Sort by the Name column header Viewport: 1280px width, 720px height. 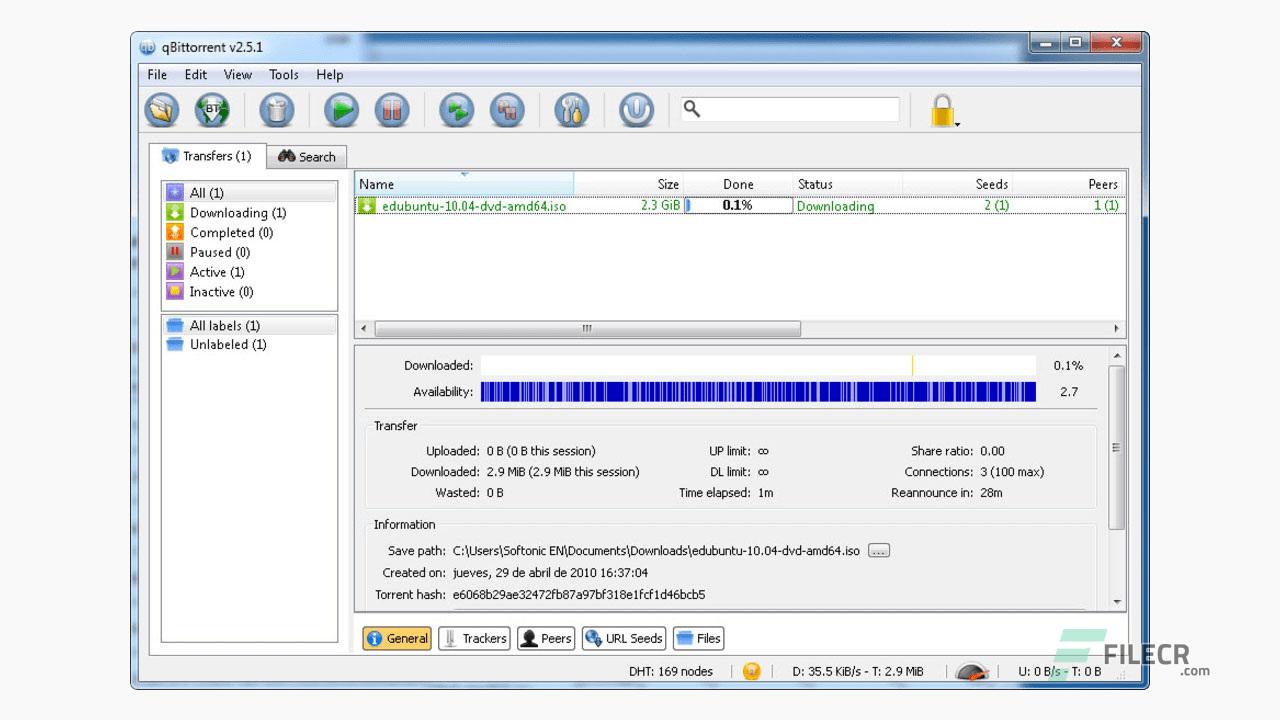tap(464, 184)
